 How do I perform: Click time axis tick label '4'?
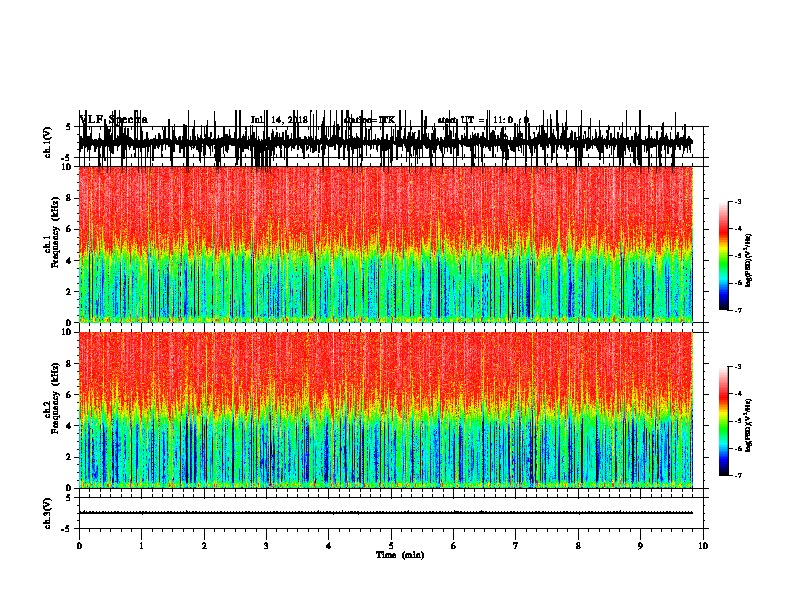pyautogui.click(x=329, y=546)
